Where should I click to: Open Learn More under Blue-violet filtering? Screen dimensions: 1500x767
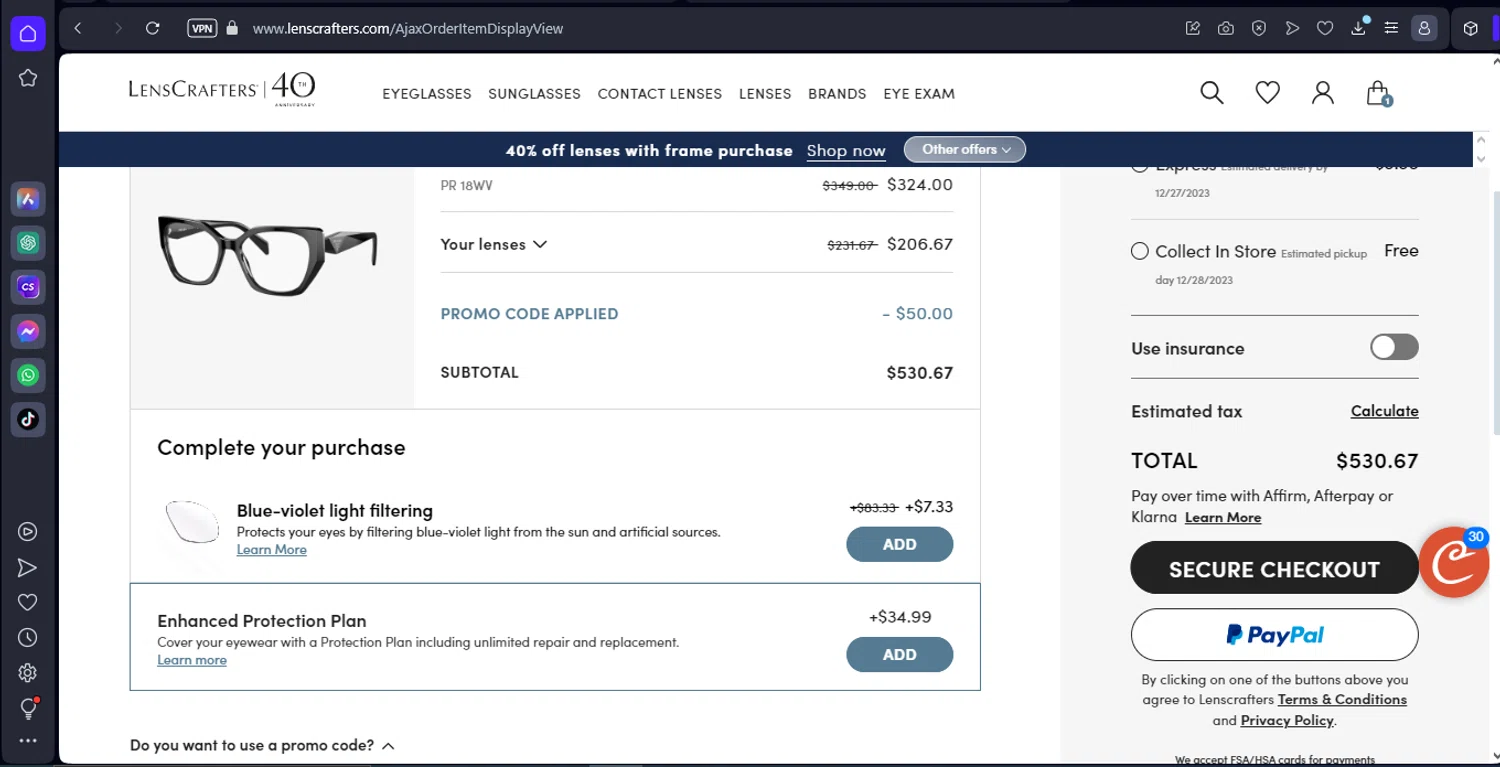click(272, 549)
